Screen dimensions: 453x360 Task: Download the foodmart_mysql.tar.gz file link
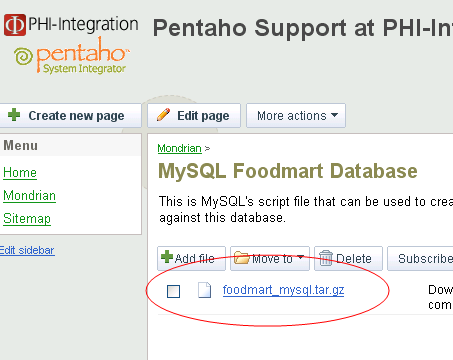coord(283,290)
